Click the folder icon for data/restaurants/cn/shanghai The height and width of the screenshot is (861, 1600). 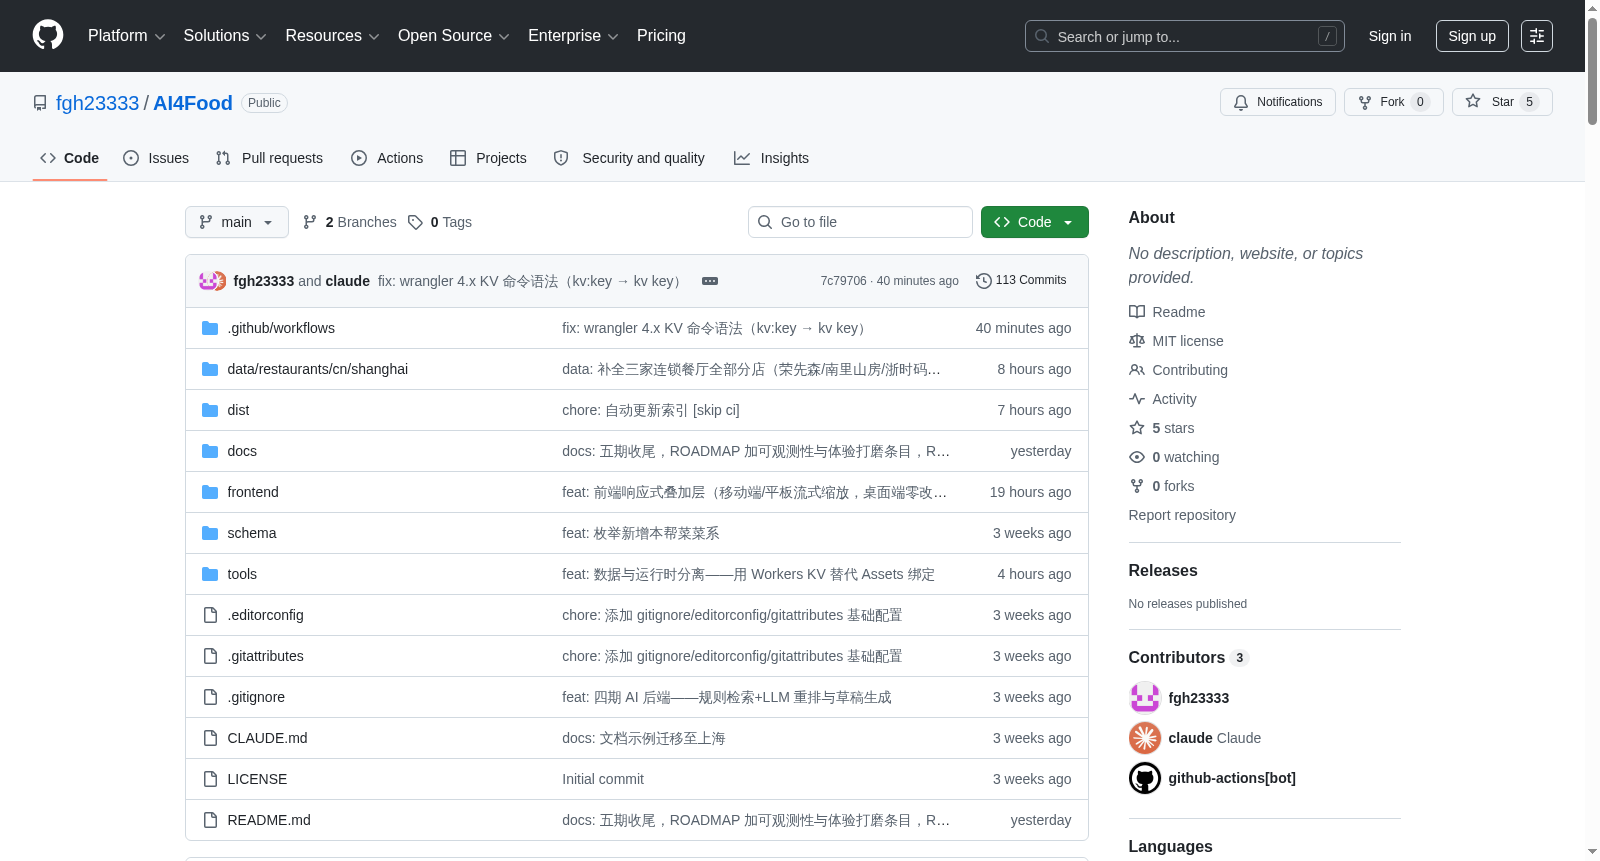coord(210,369)
